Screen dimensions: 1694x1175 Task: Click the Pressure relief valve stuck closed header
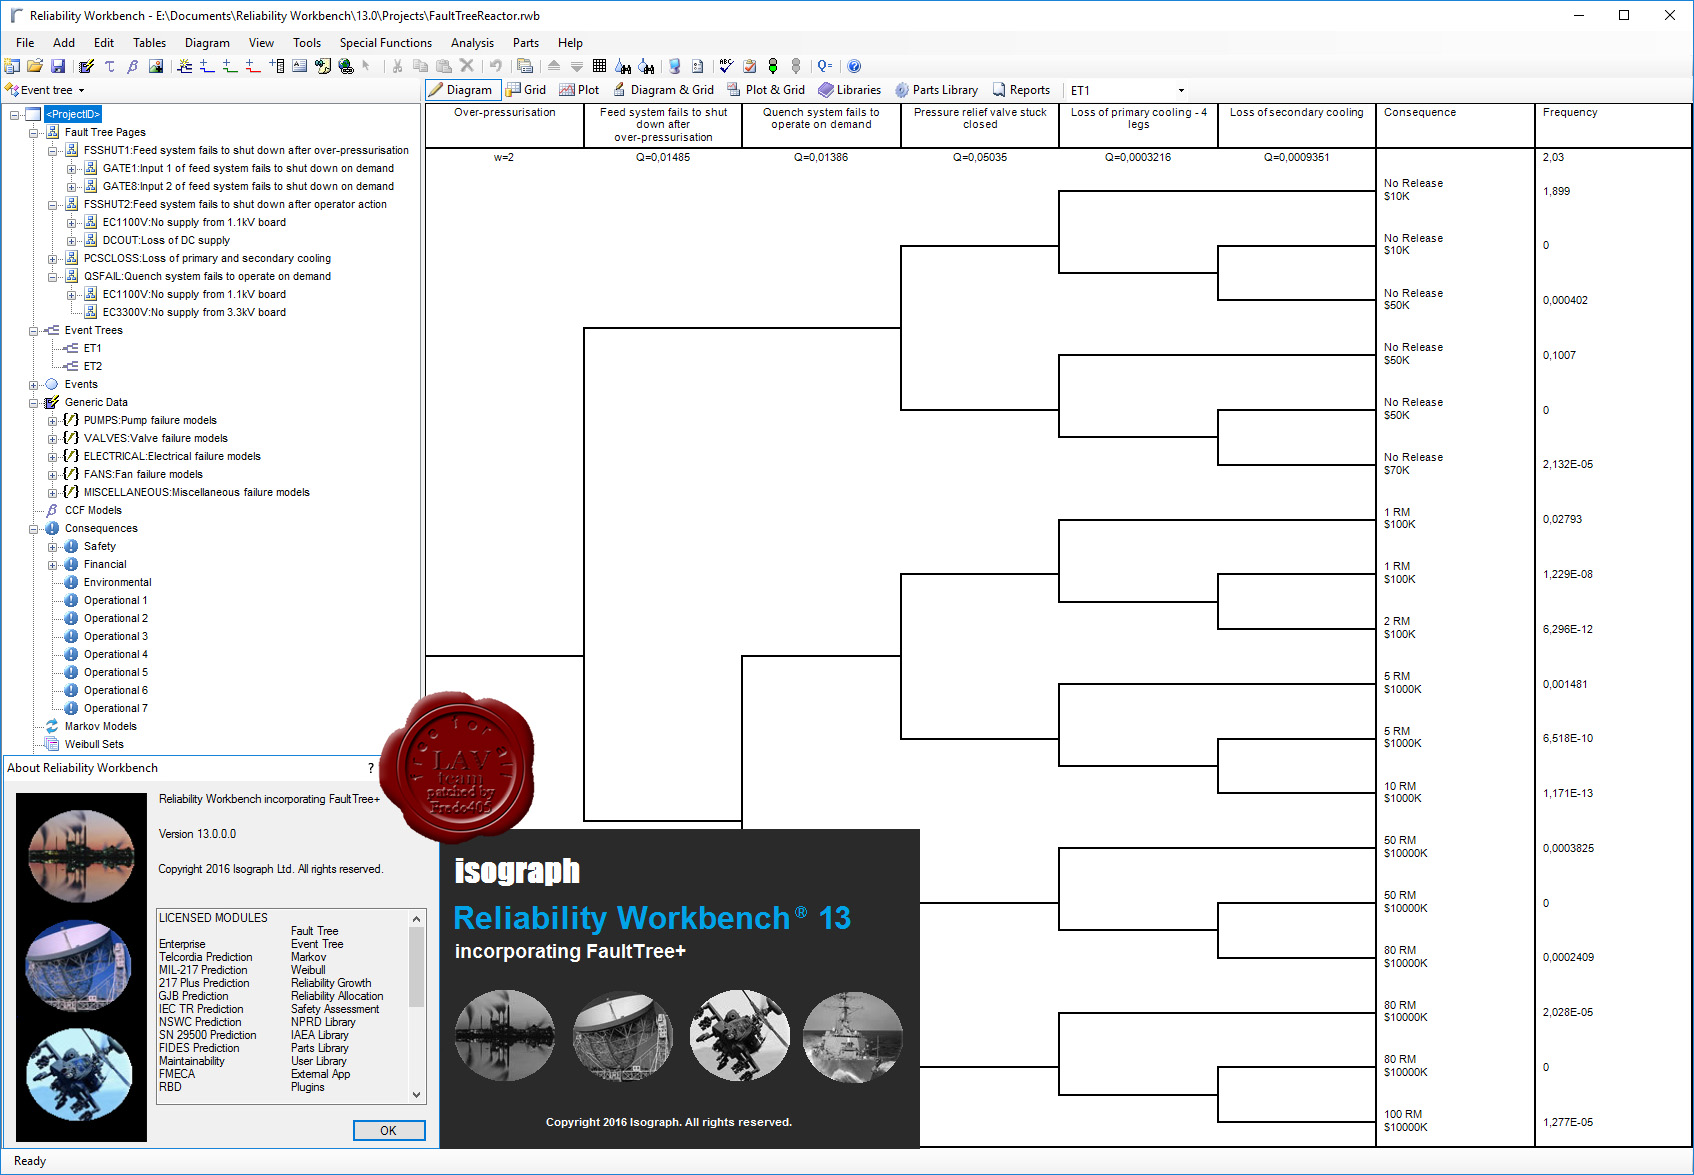[980, 125]
